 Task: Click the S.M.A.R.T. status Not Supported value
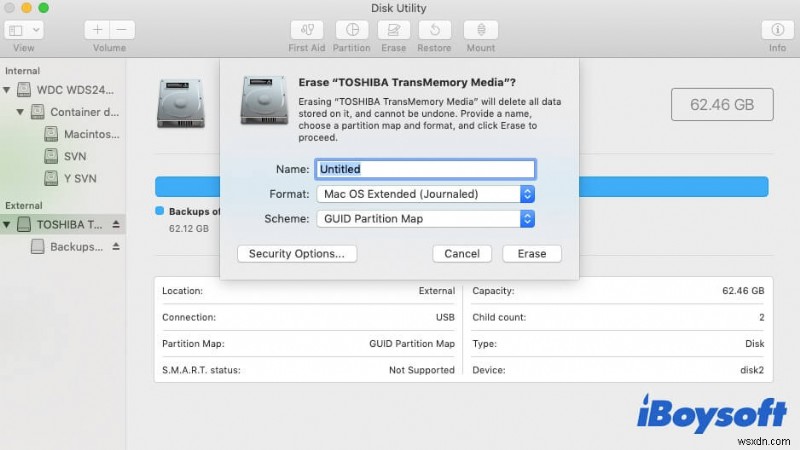click(x=421, y=370)
